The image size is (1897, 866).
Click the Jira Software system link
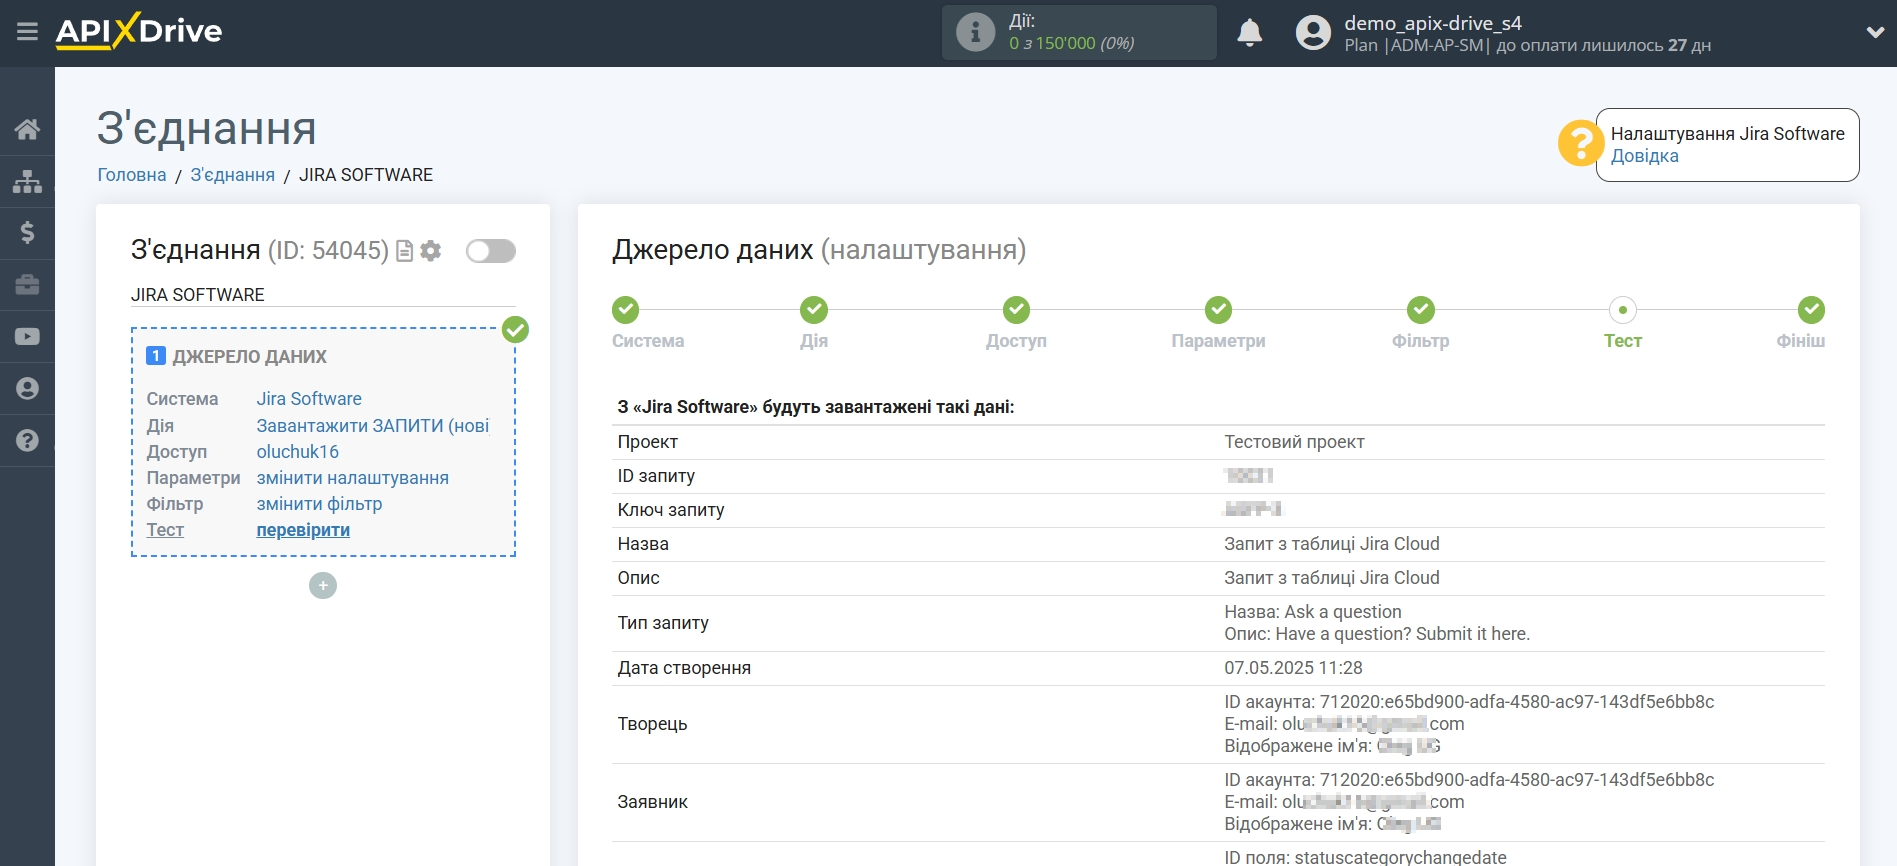point(309,399)
